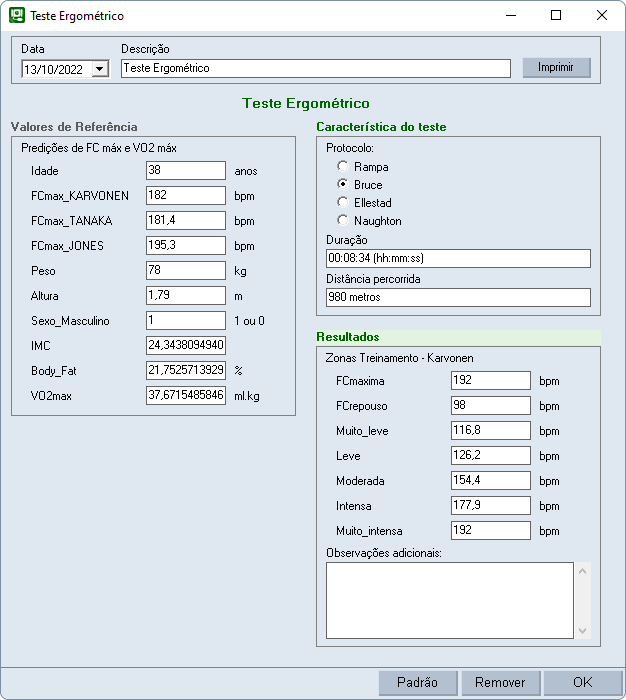Click the Observações adicionais text area
626x700 pixels.
pos(449,600)
